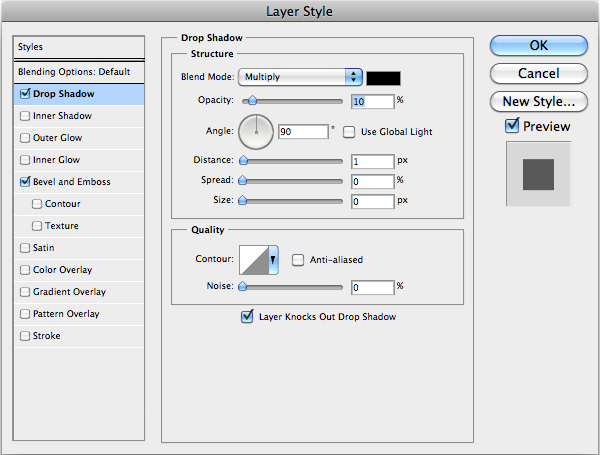Image resolution: width=600 pixels, height=455 pixels.
Task: Check the Anti-aliased option
Action: tap(298, 260)
